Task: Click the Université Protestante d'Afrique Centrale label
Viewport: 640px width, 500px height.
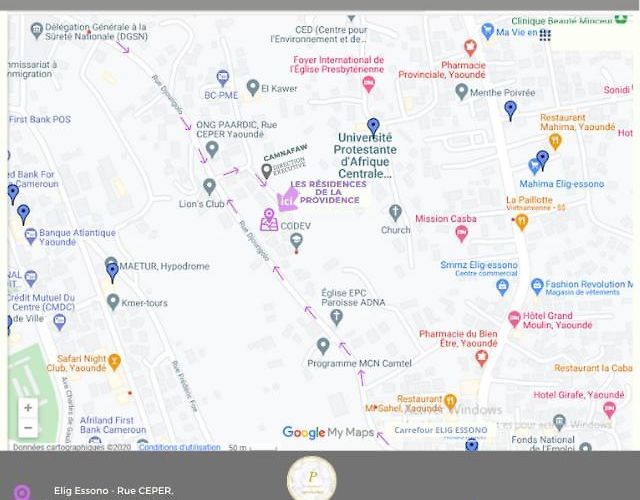Action: pos(365,156)
